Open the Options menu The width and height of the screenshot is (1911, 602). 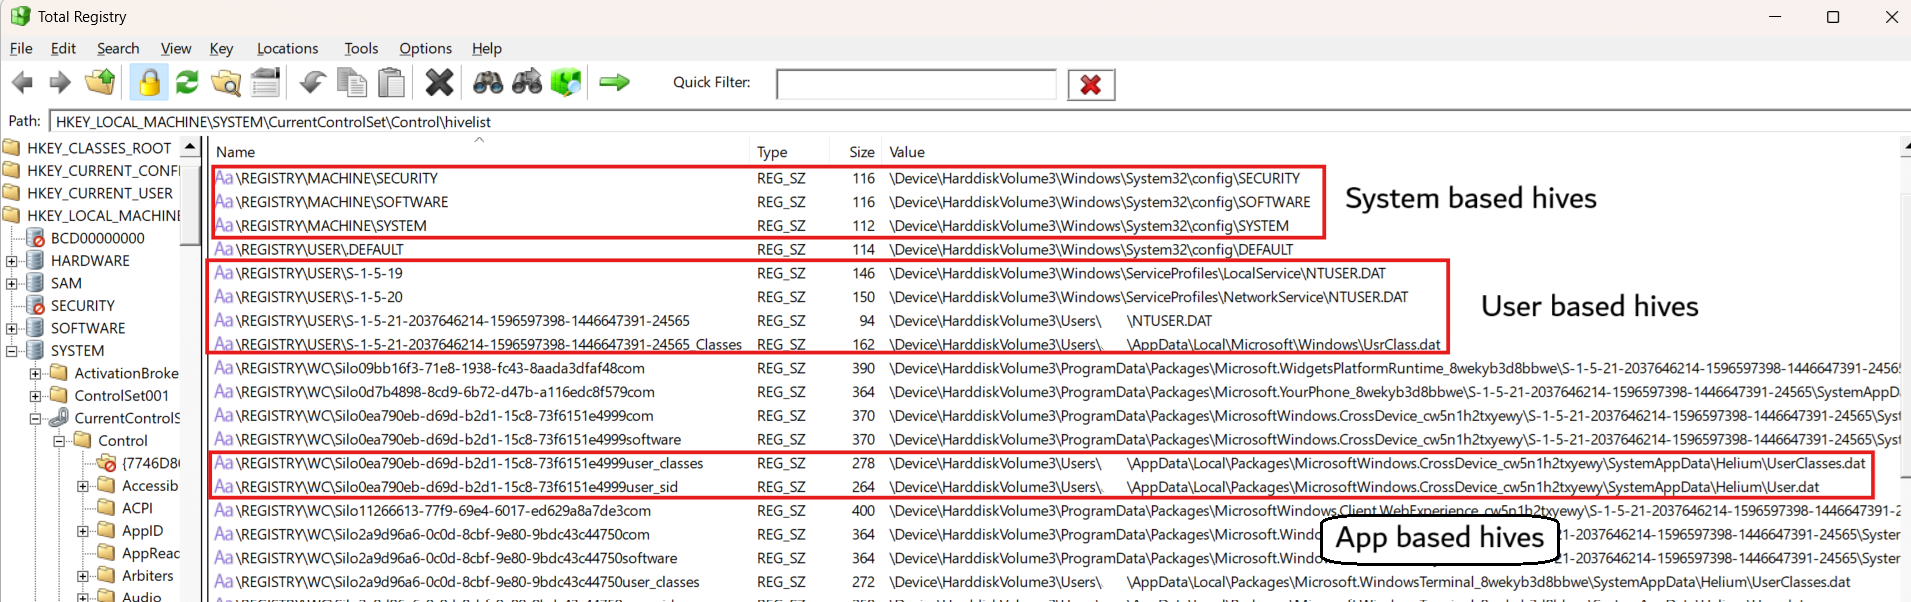pyautogui.click(x=425, y=48)
